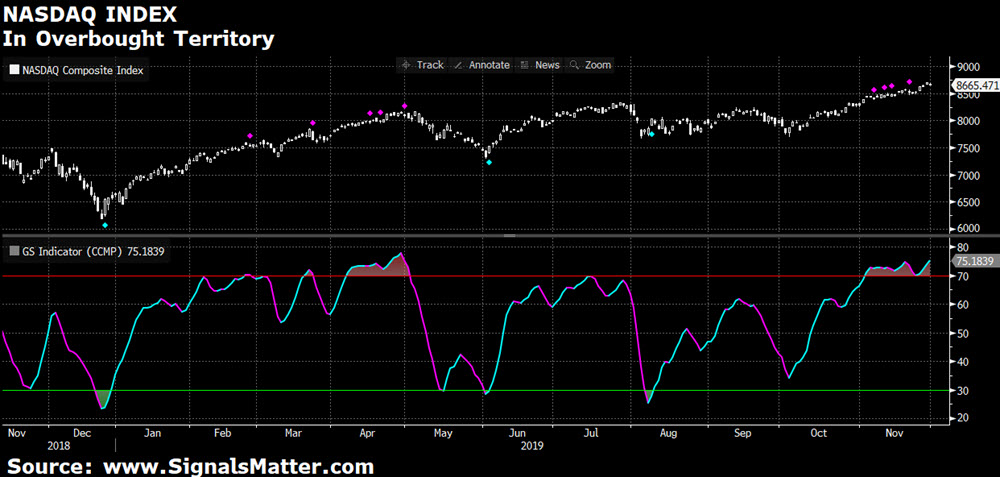Image resolution: width=1000 pixels, height=477 pixels.
Task: Click the 20 indicator axis label
Action: [963, 418]
